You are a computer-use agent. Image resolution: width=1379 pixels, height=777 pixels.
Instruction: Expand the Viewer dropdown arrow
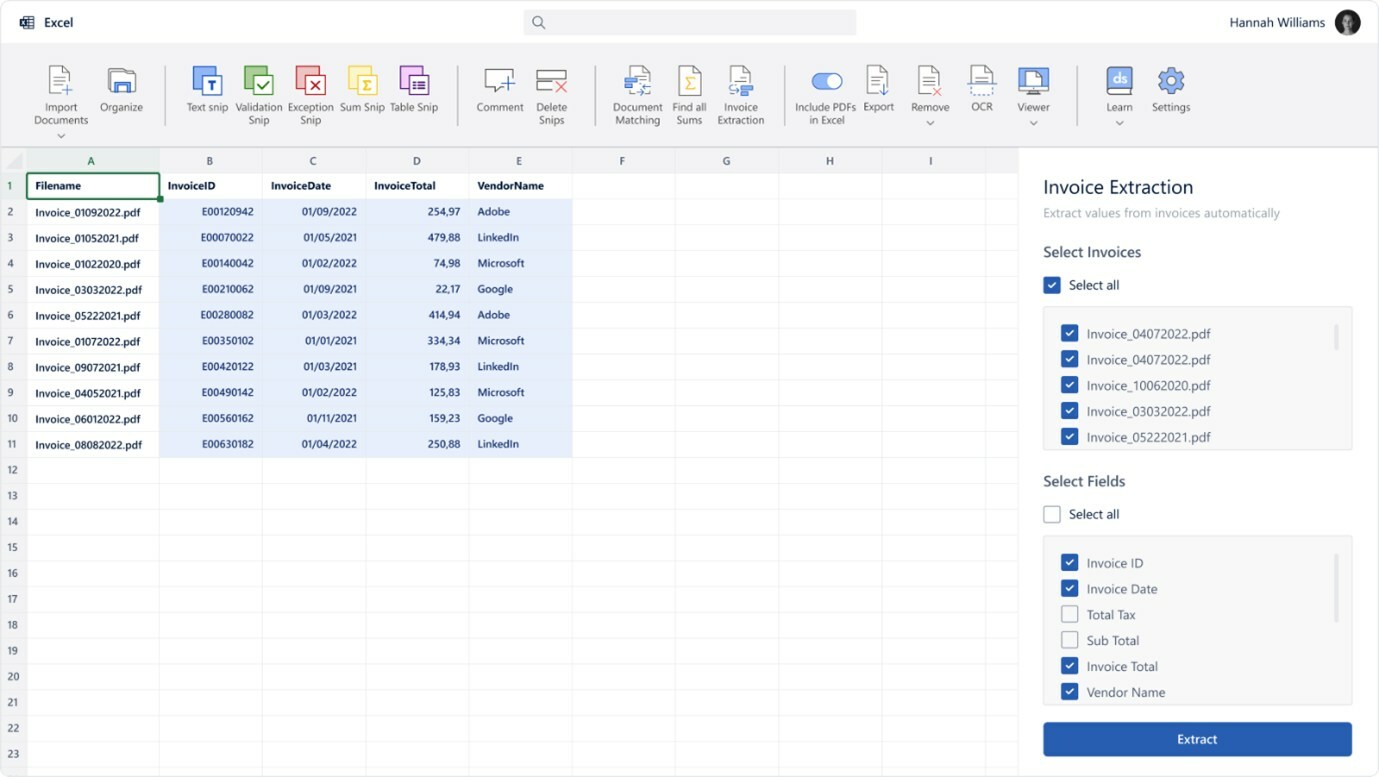pyautogui.click(x=1033, y=123)
